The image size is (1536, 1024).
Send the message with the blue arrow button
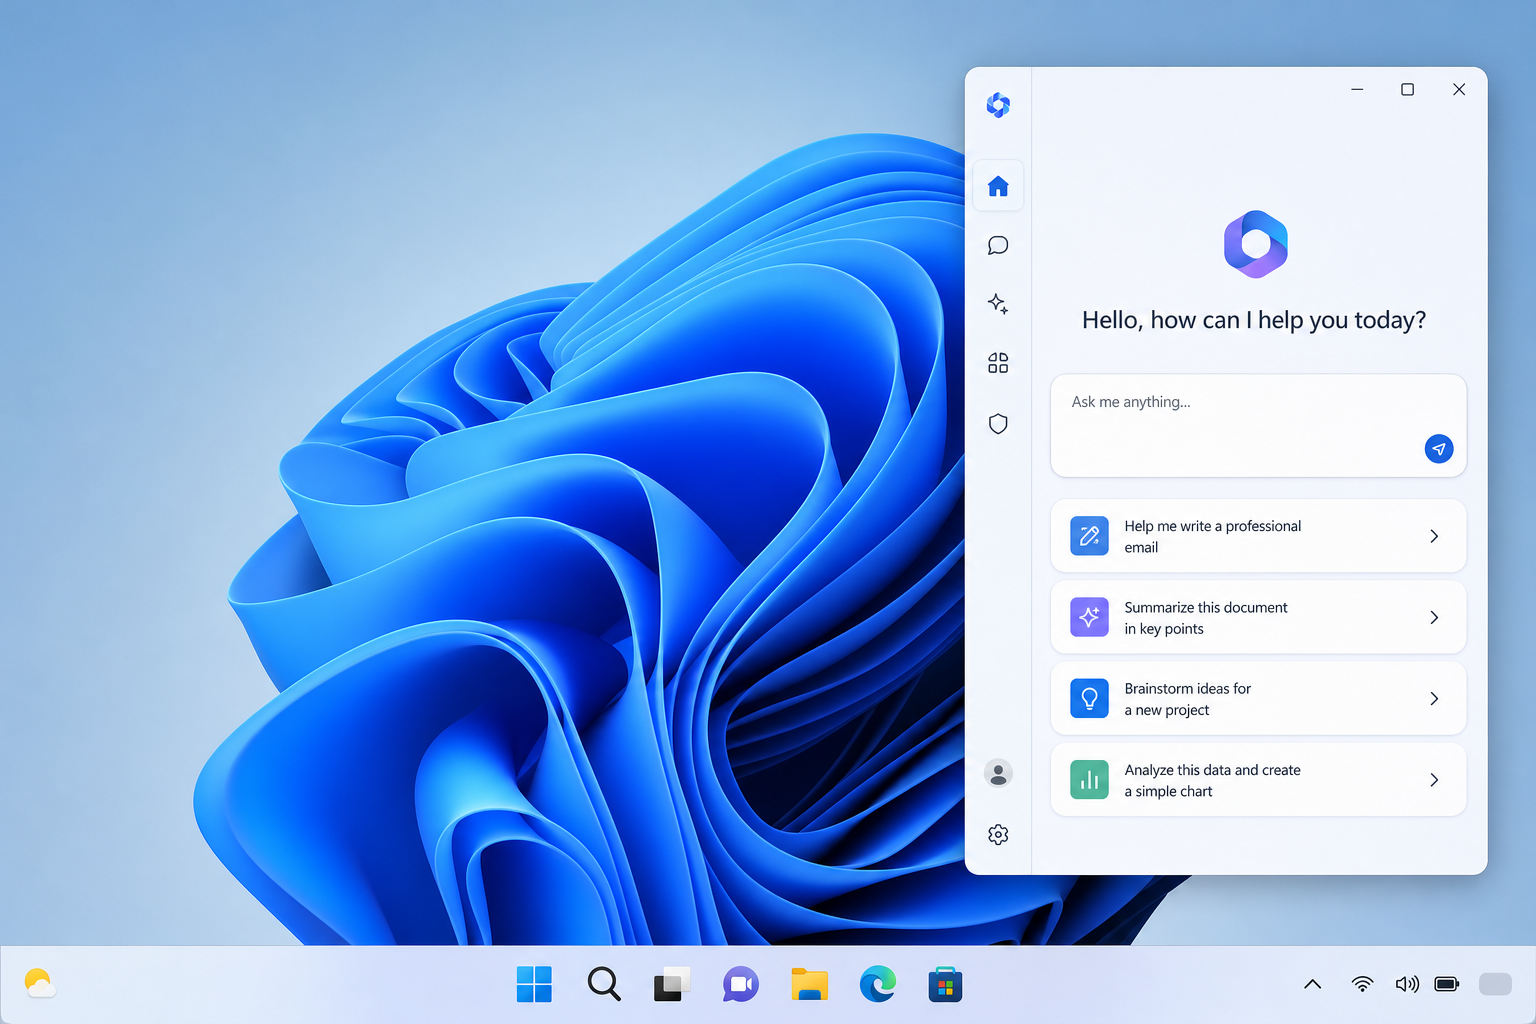point(1439,449)
